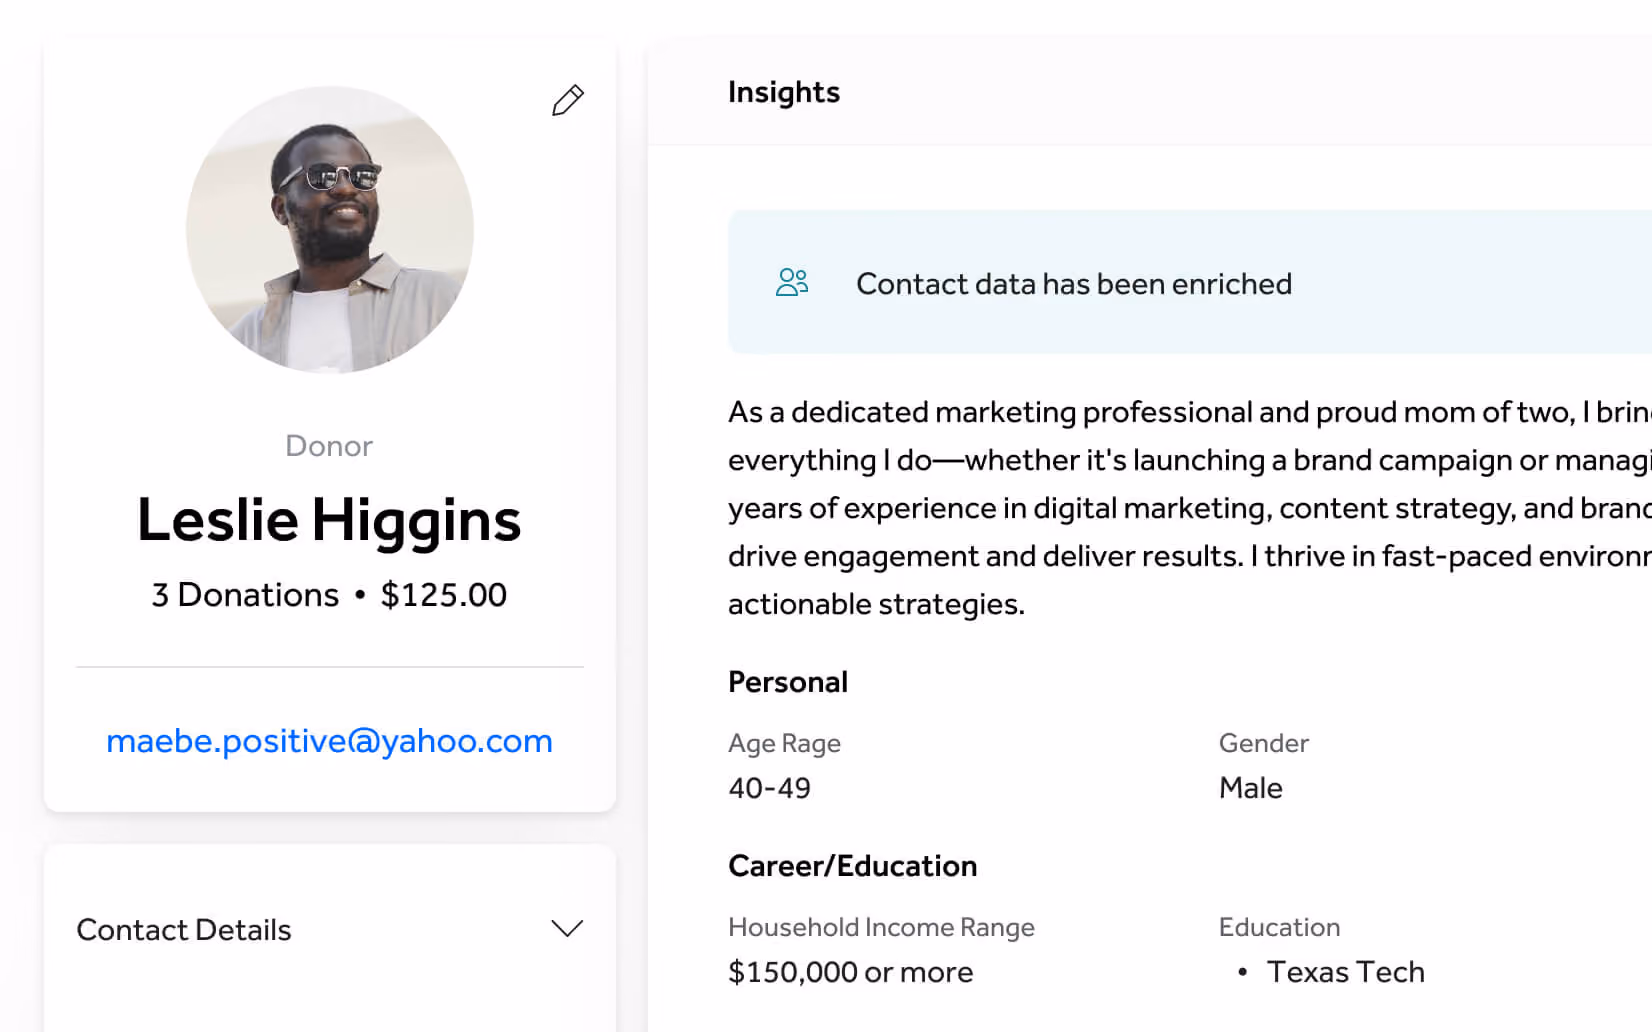This screenshot has height=1032, width=1652.
Task: Click the Donor role label
Action: pyautogui.click(x=329, y=446)
